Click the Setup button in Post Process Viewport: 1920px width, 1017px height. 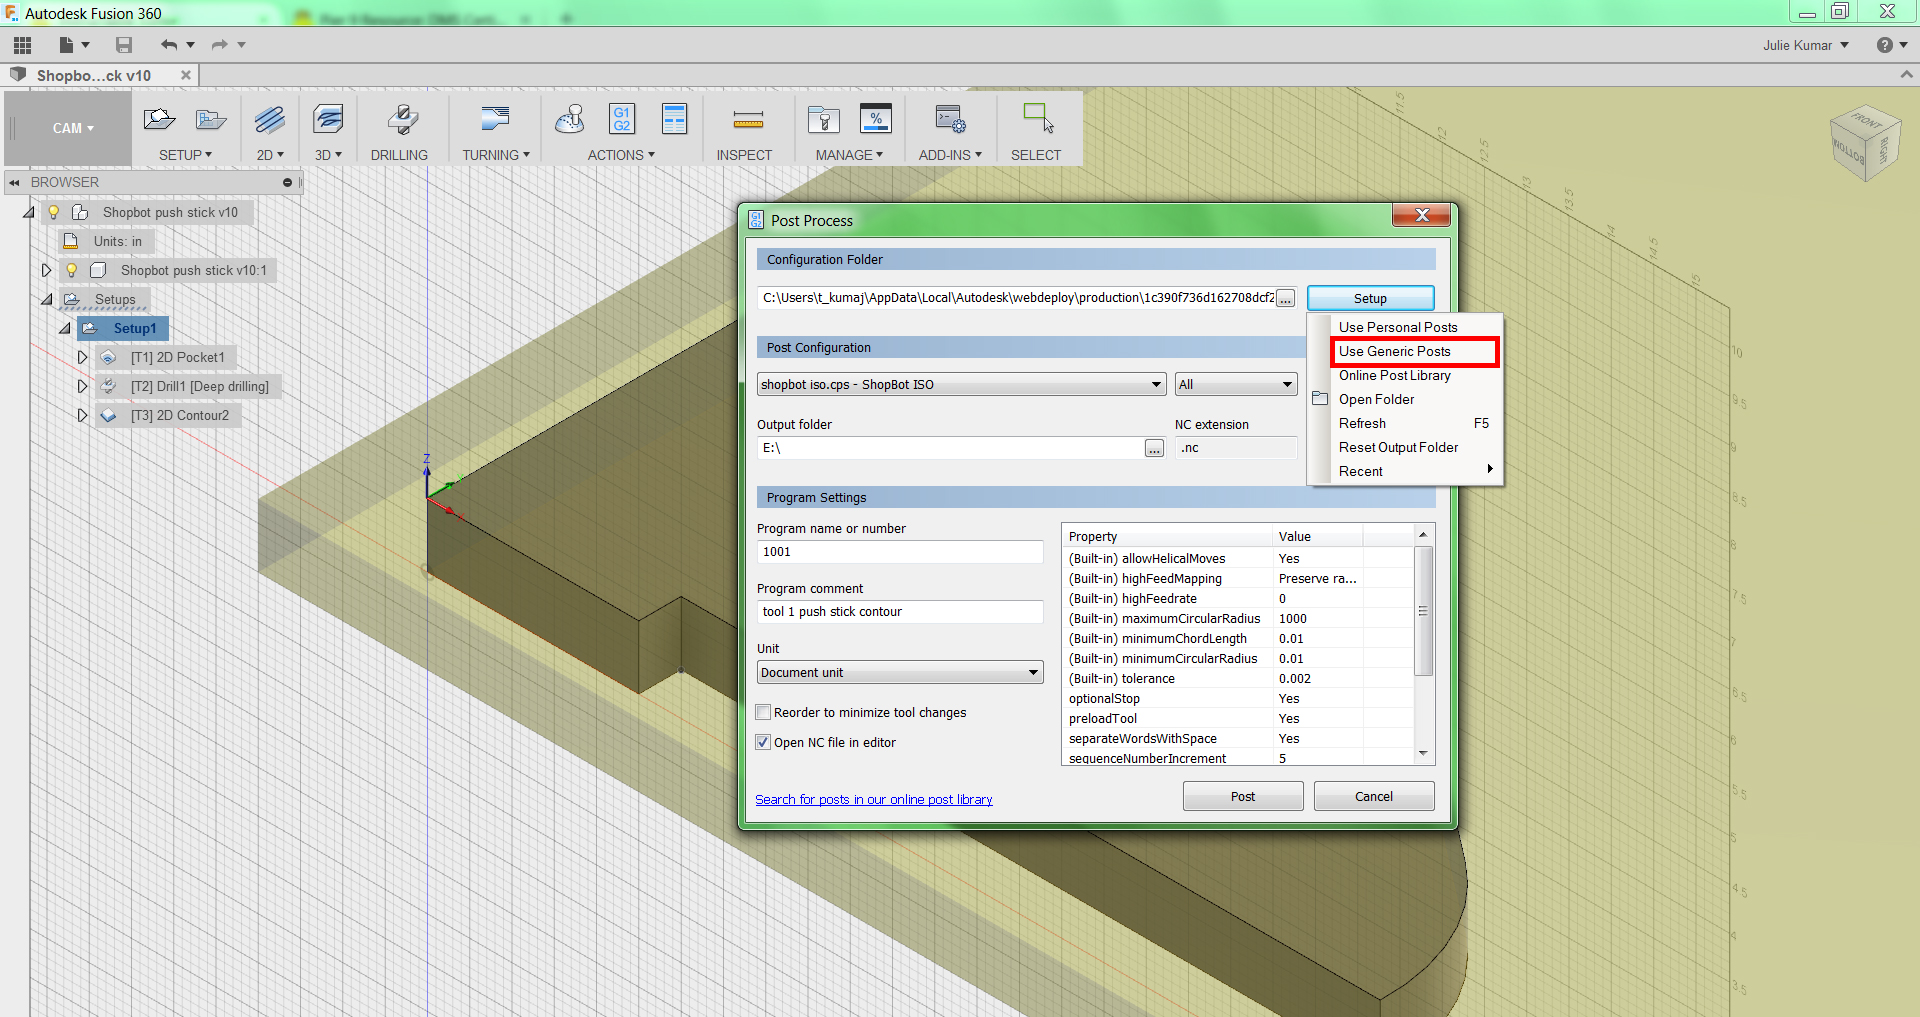click(x=1370, y=298)
